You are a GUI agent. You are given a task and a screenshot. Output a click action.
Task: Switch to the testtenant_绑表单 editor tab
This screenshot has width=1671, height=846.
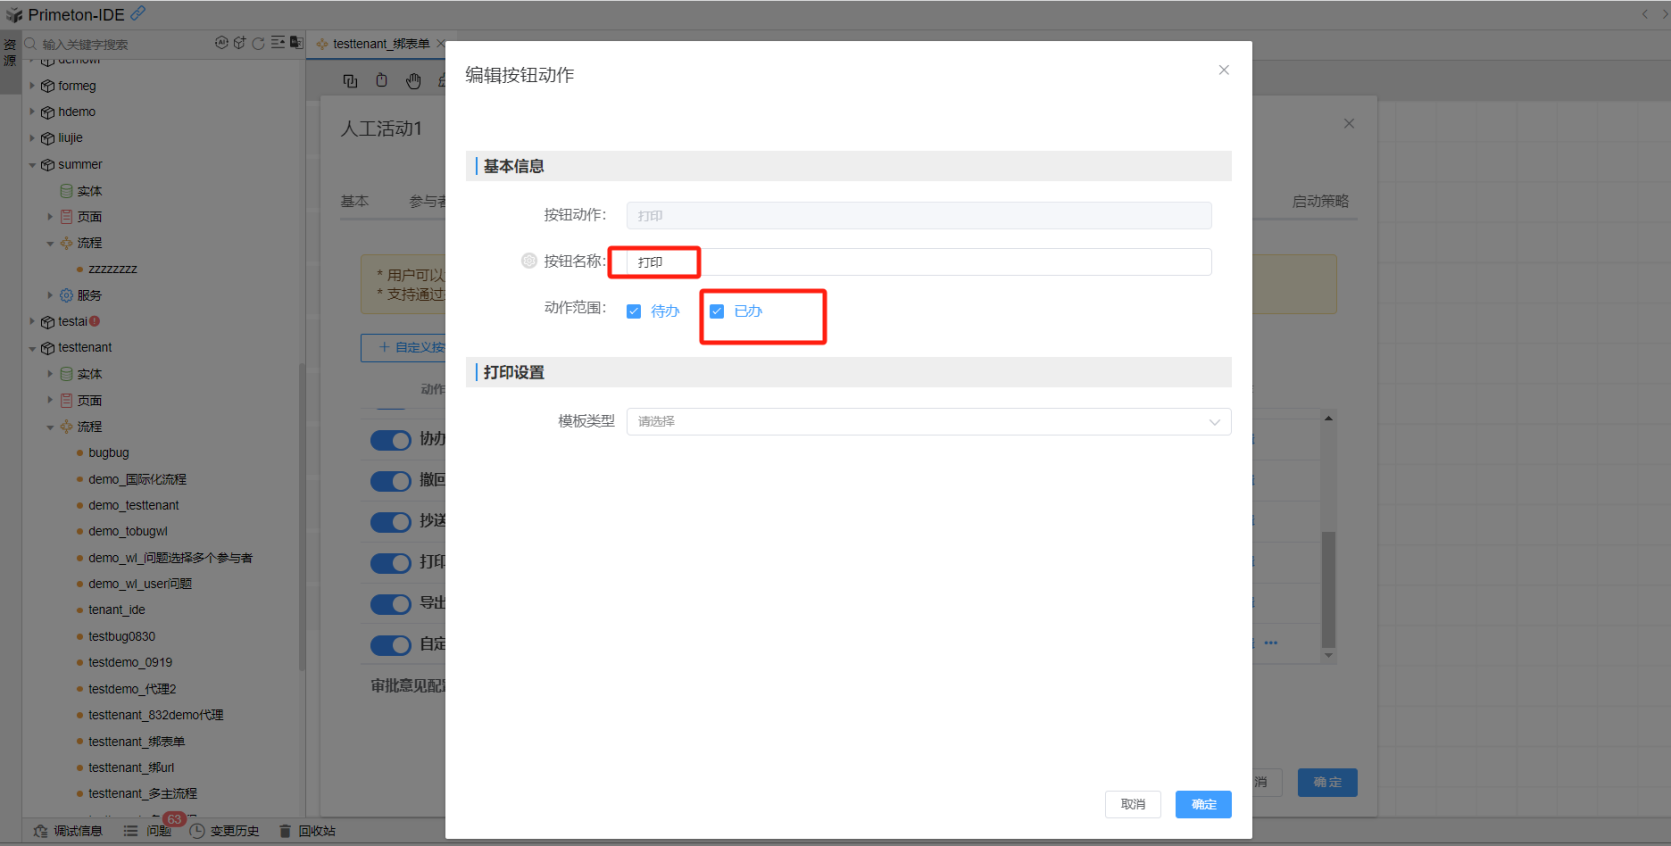click(380, 44)
